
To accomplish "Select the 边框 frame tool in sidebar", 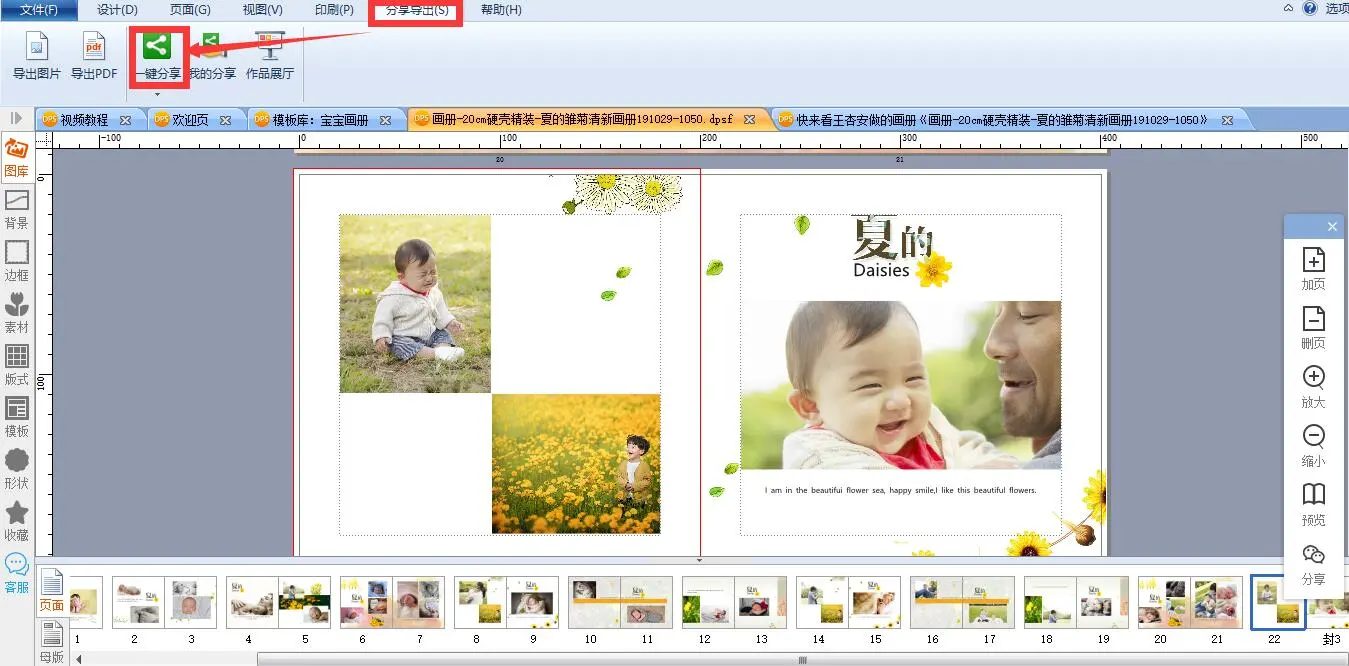I will point(17,260).
